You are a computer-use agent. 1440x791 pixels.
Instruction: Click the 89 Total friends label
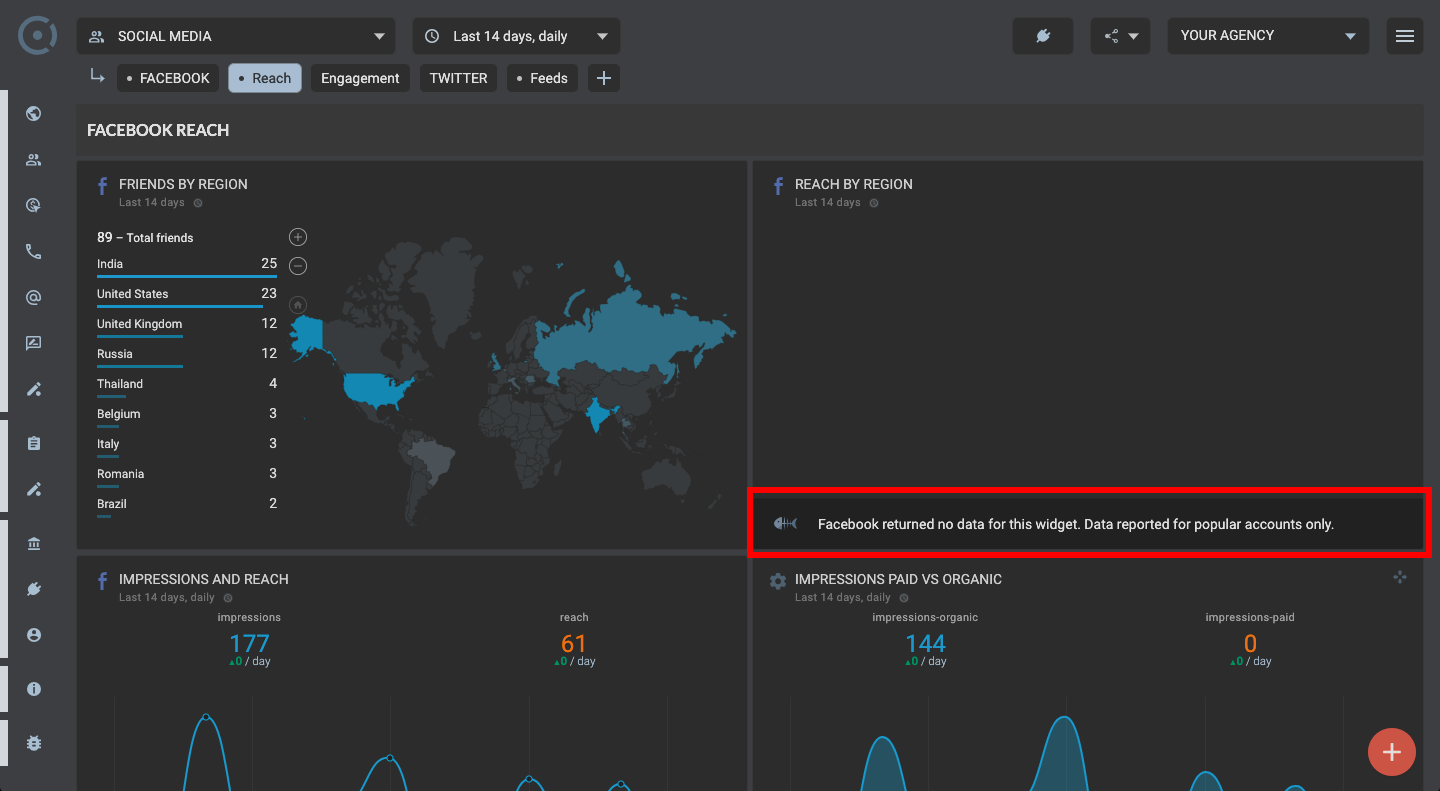[145, 238]
